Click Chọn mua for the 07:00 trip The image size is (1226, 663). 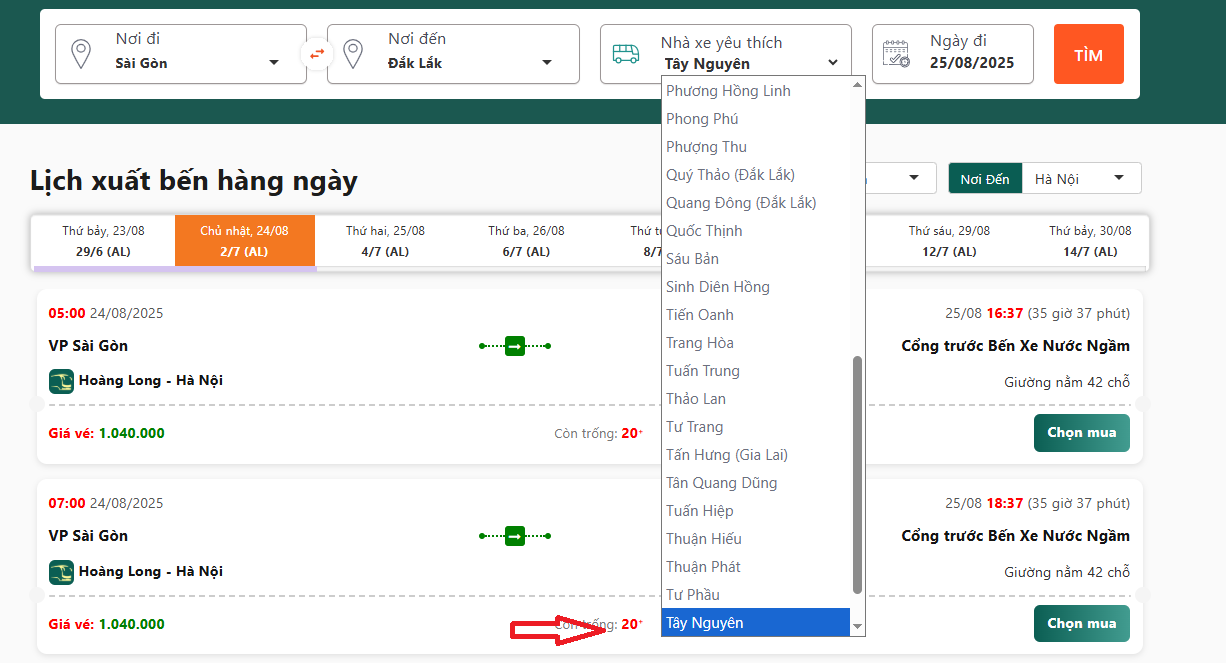[1082, 624]
